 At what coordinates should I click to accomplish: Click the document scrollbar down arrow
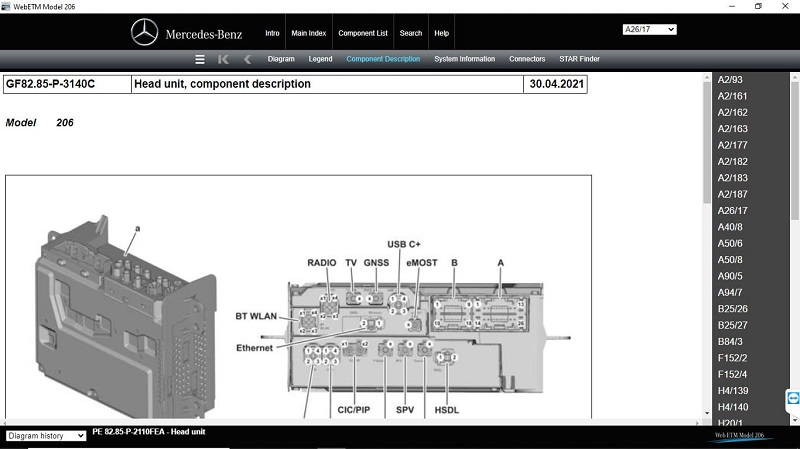707,413
